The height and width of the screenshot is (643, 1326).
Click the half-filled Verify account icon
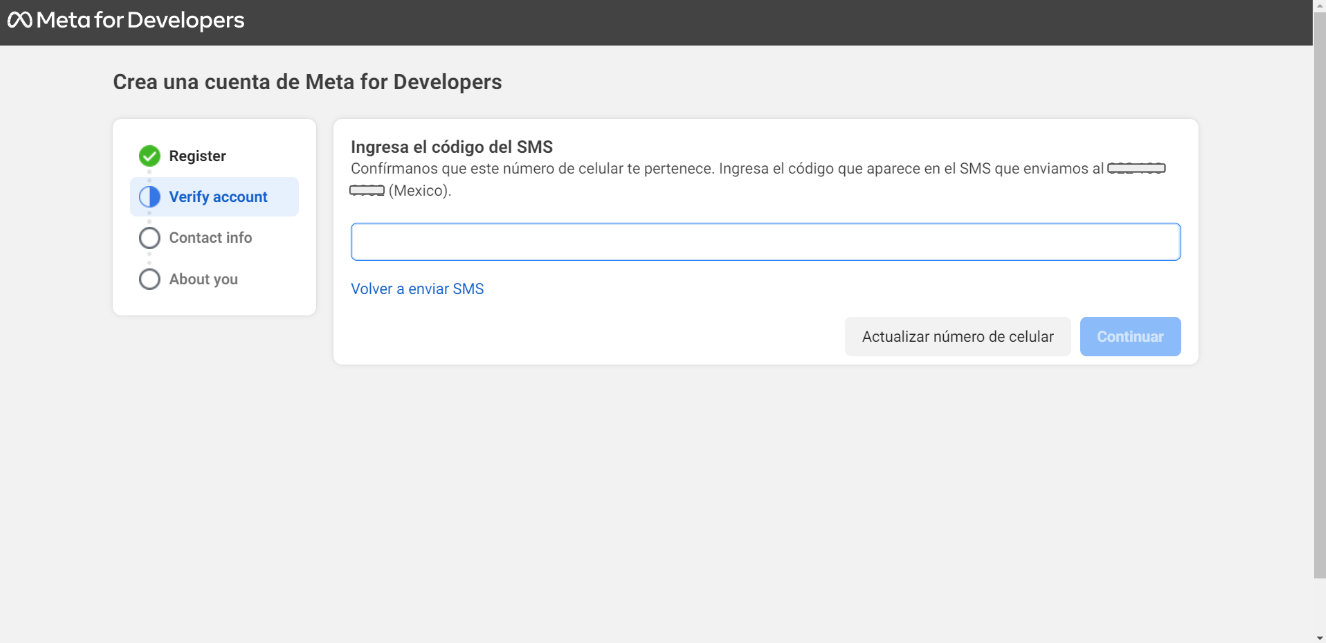pos(150,197)
